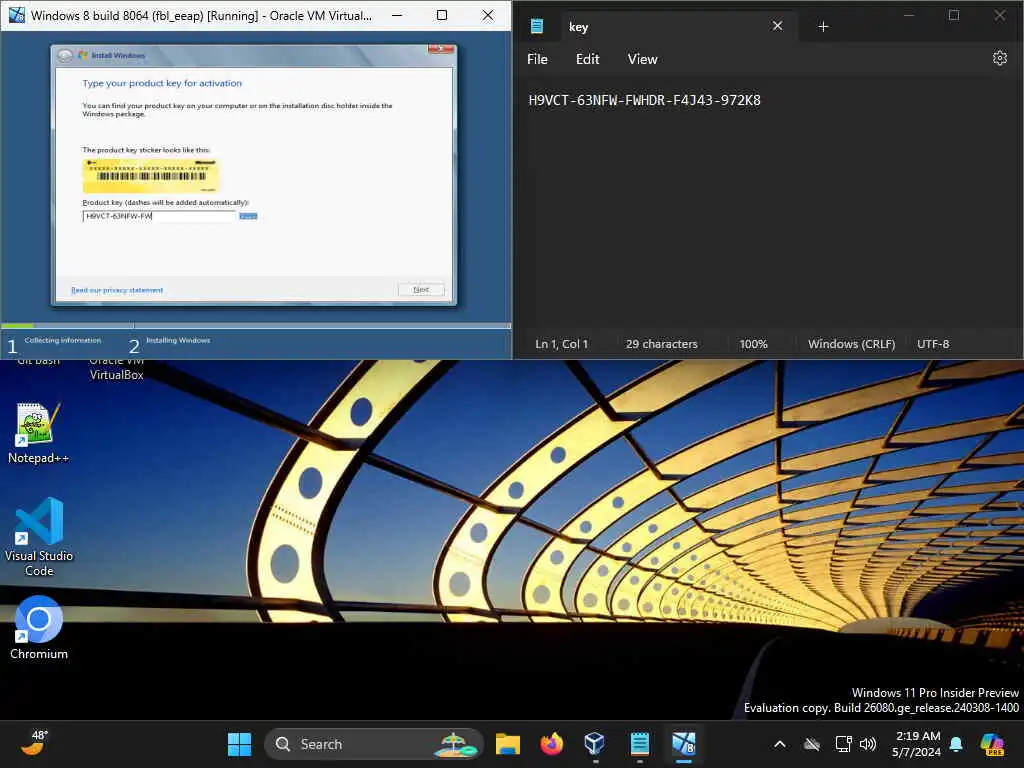Open VirtualBox Manager cube icon on the taskbar

pos(594,744)
